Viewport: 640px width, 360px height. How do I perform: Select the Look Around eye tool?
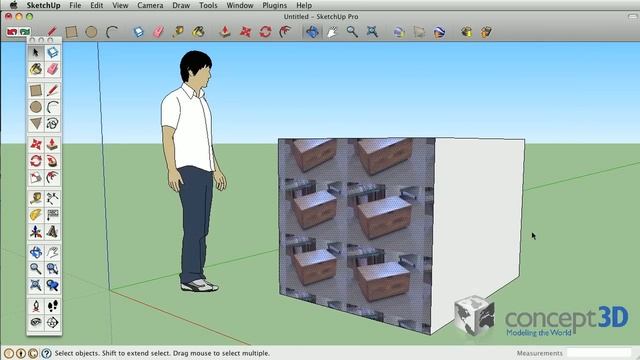tap(36, 322)
